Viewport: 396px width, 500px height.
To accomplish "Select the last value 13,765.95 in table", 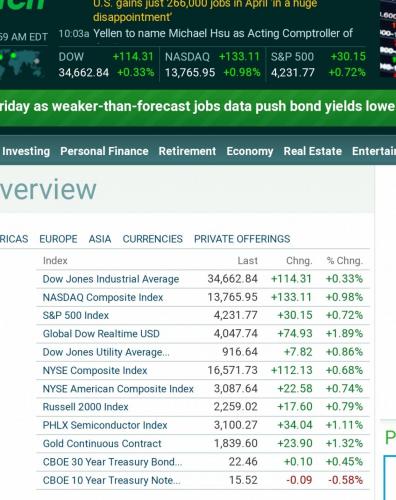I will click(x=233, y=297).
